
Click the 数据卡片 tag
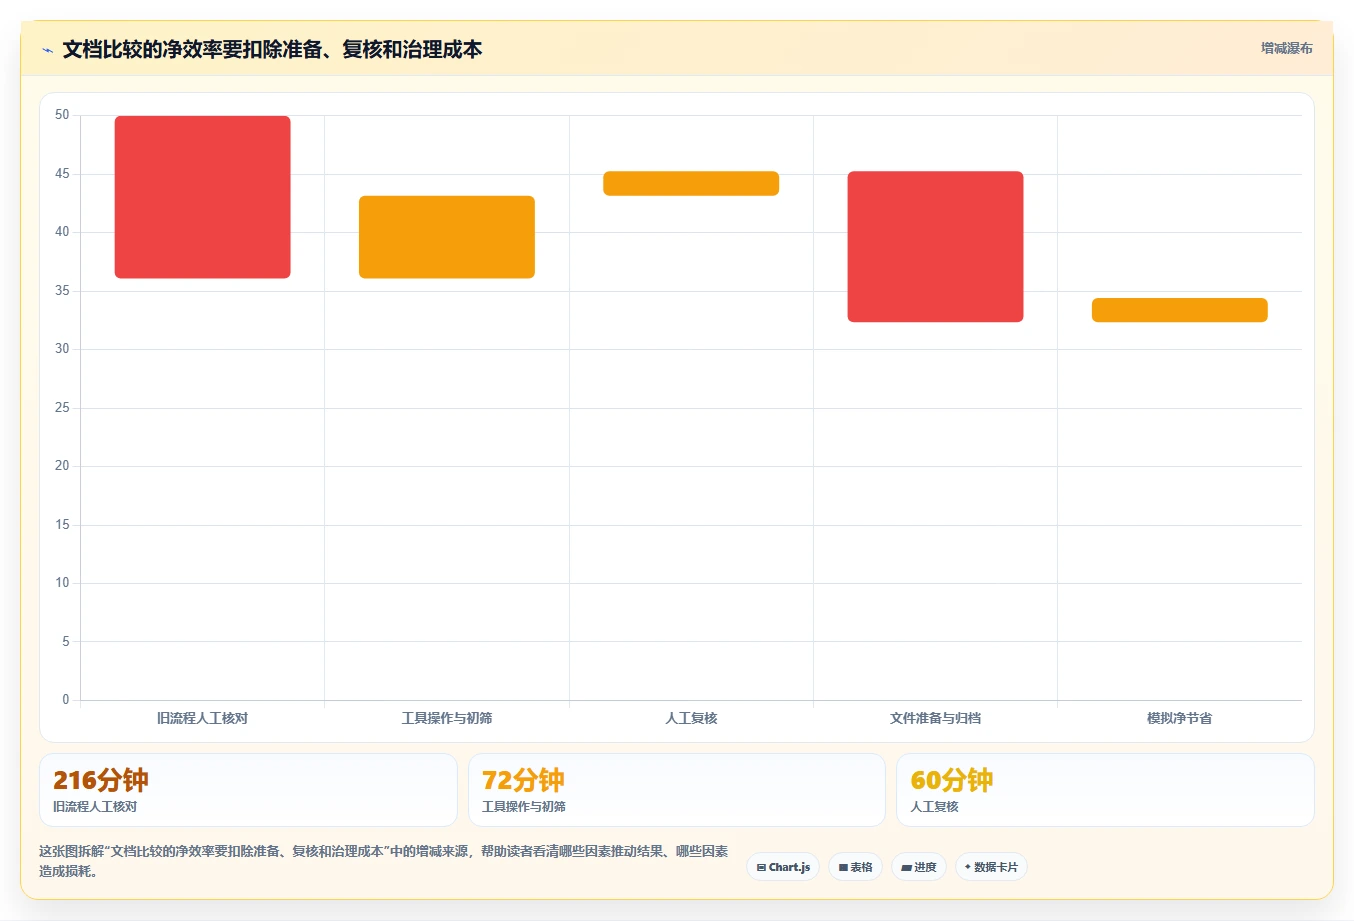click(991, 867)
